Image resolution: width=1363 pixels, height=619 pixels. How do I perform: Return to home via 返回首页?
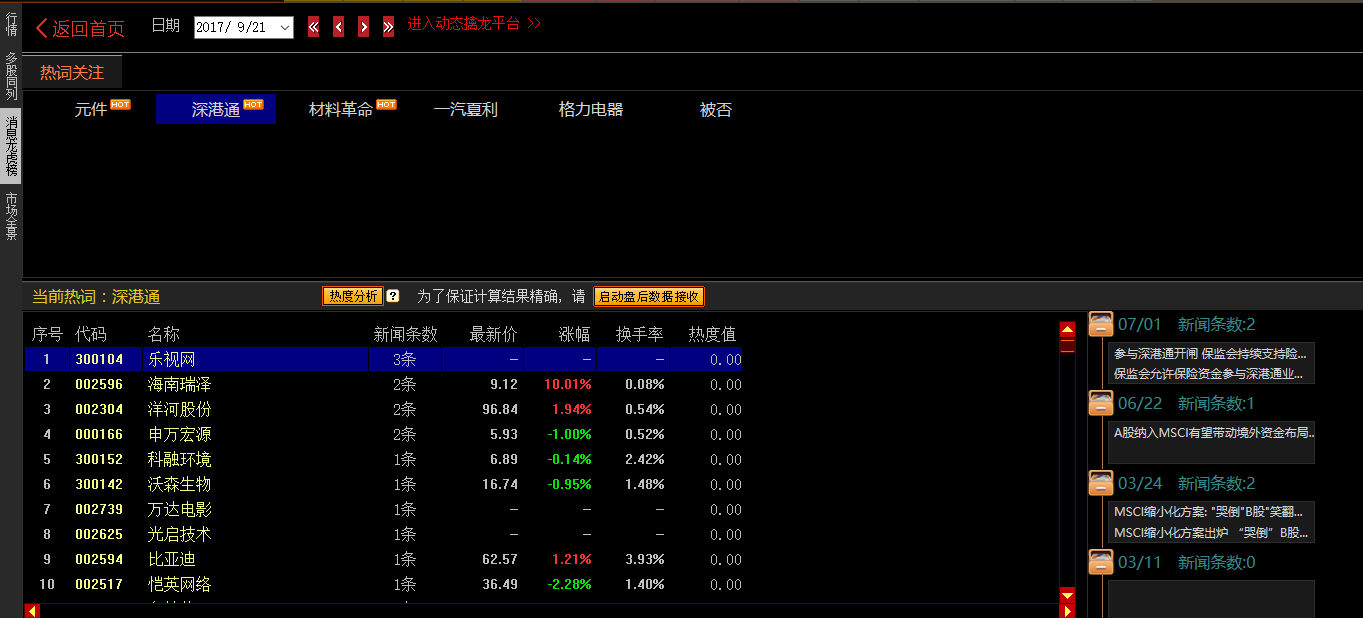[x=80, y=28]
